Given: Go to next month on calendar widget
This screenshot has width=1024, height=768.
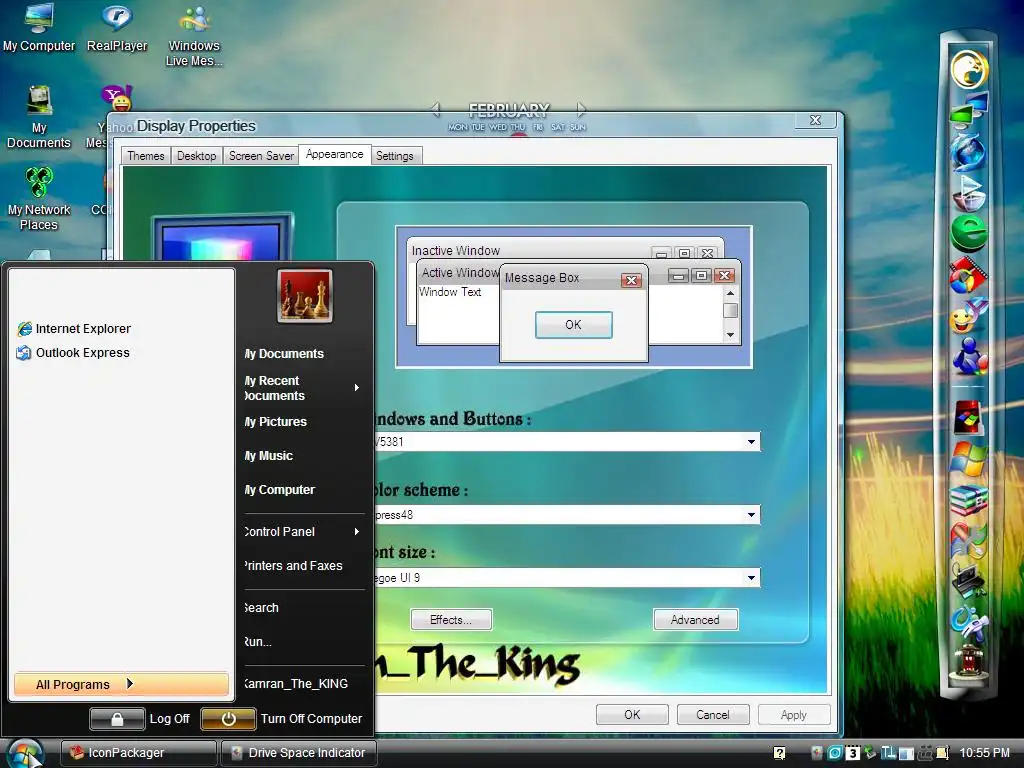Looking at the screenshot, I should coord(581,109).
